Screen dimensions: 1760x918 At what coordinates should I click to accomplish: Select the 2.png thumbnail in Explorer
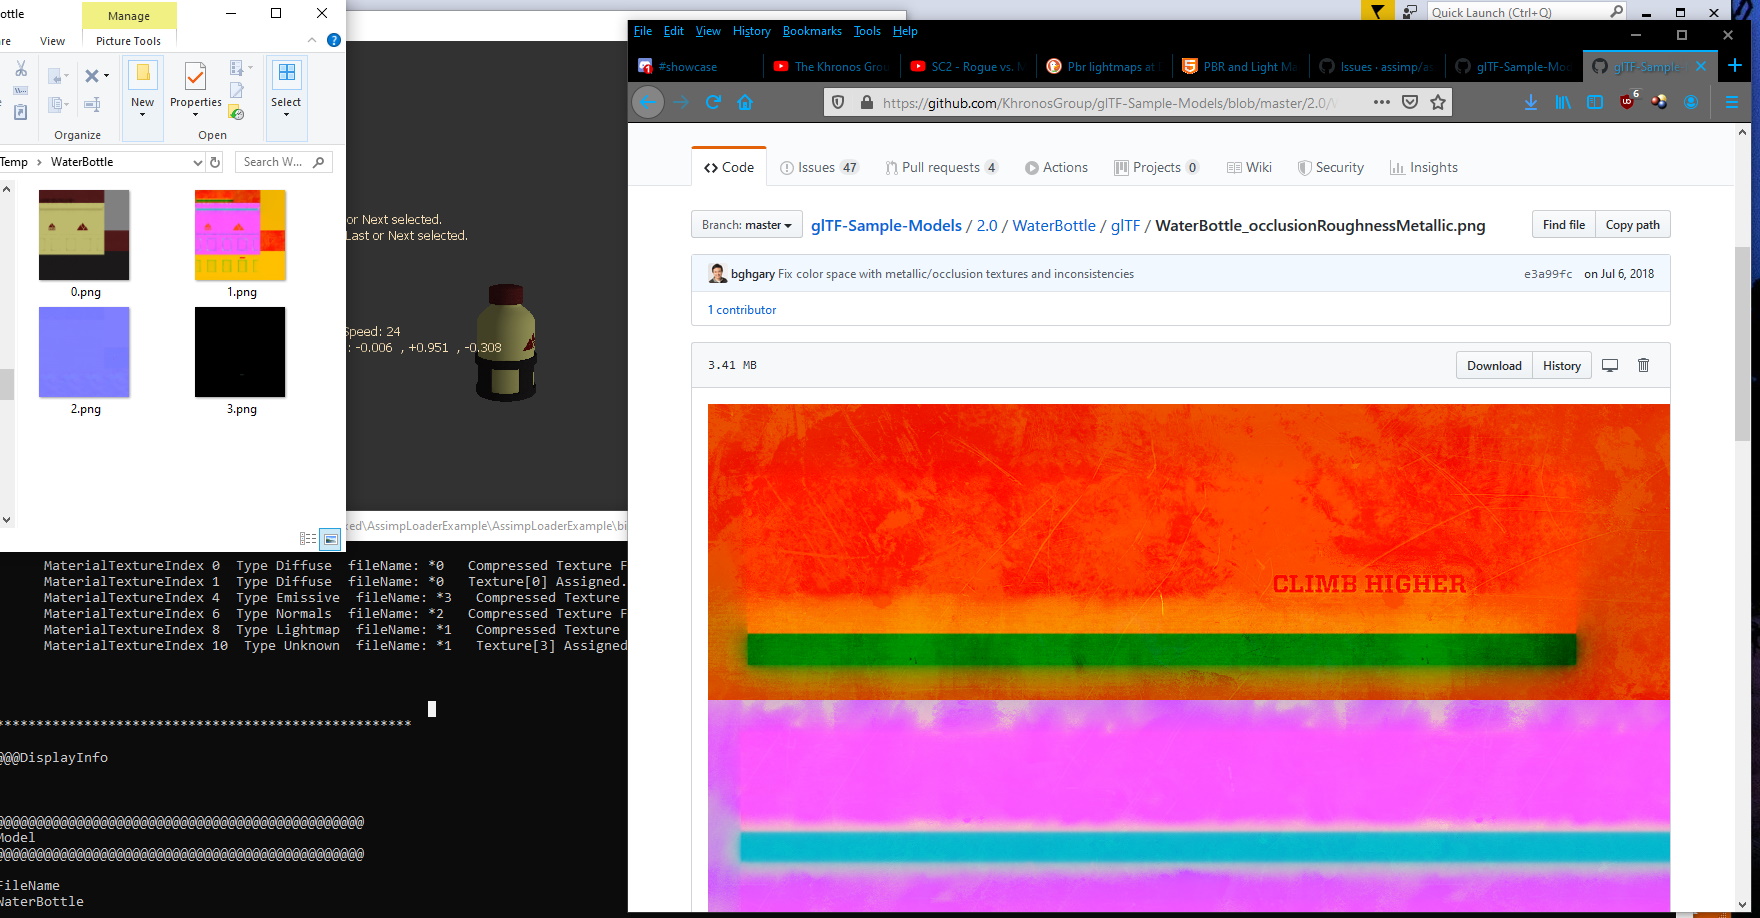(x=84, y=352)
